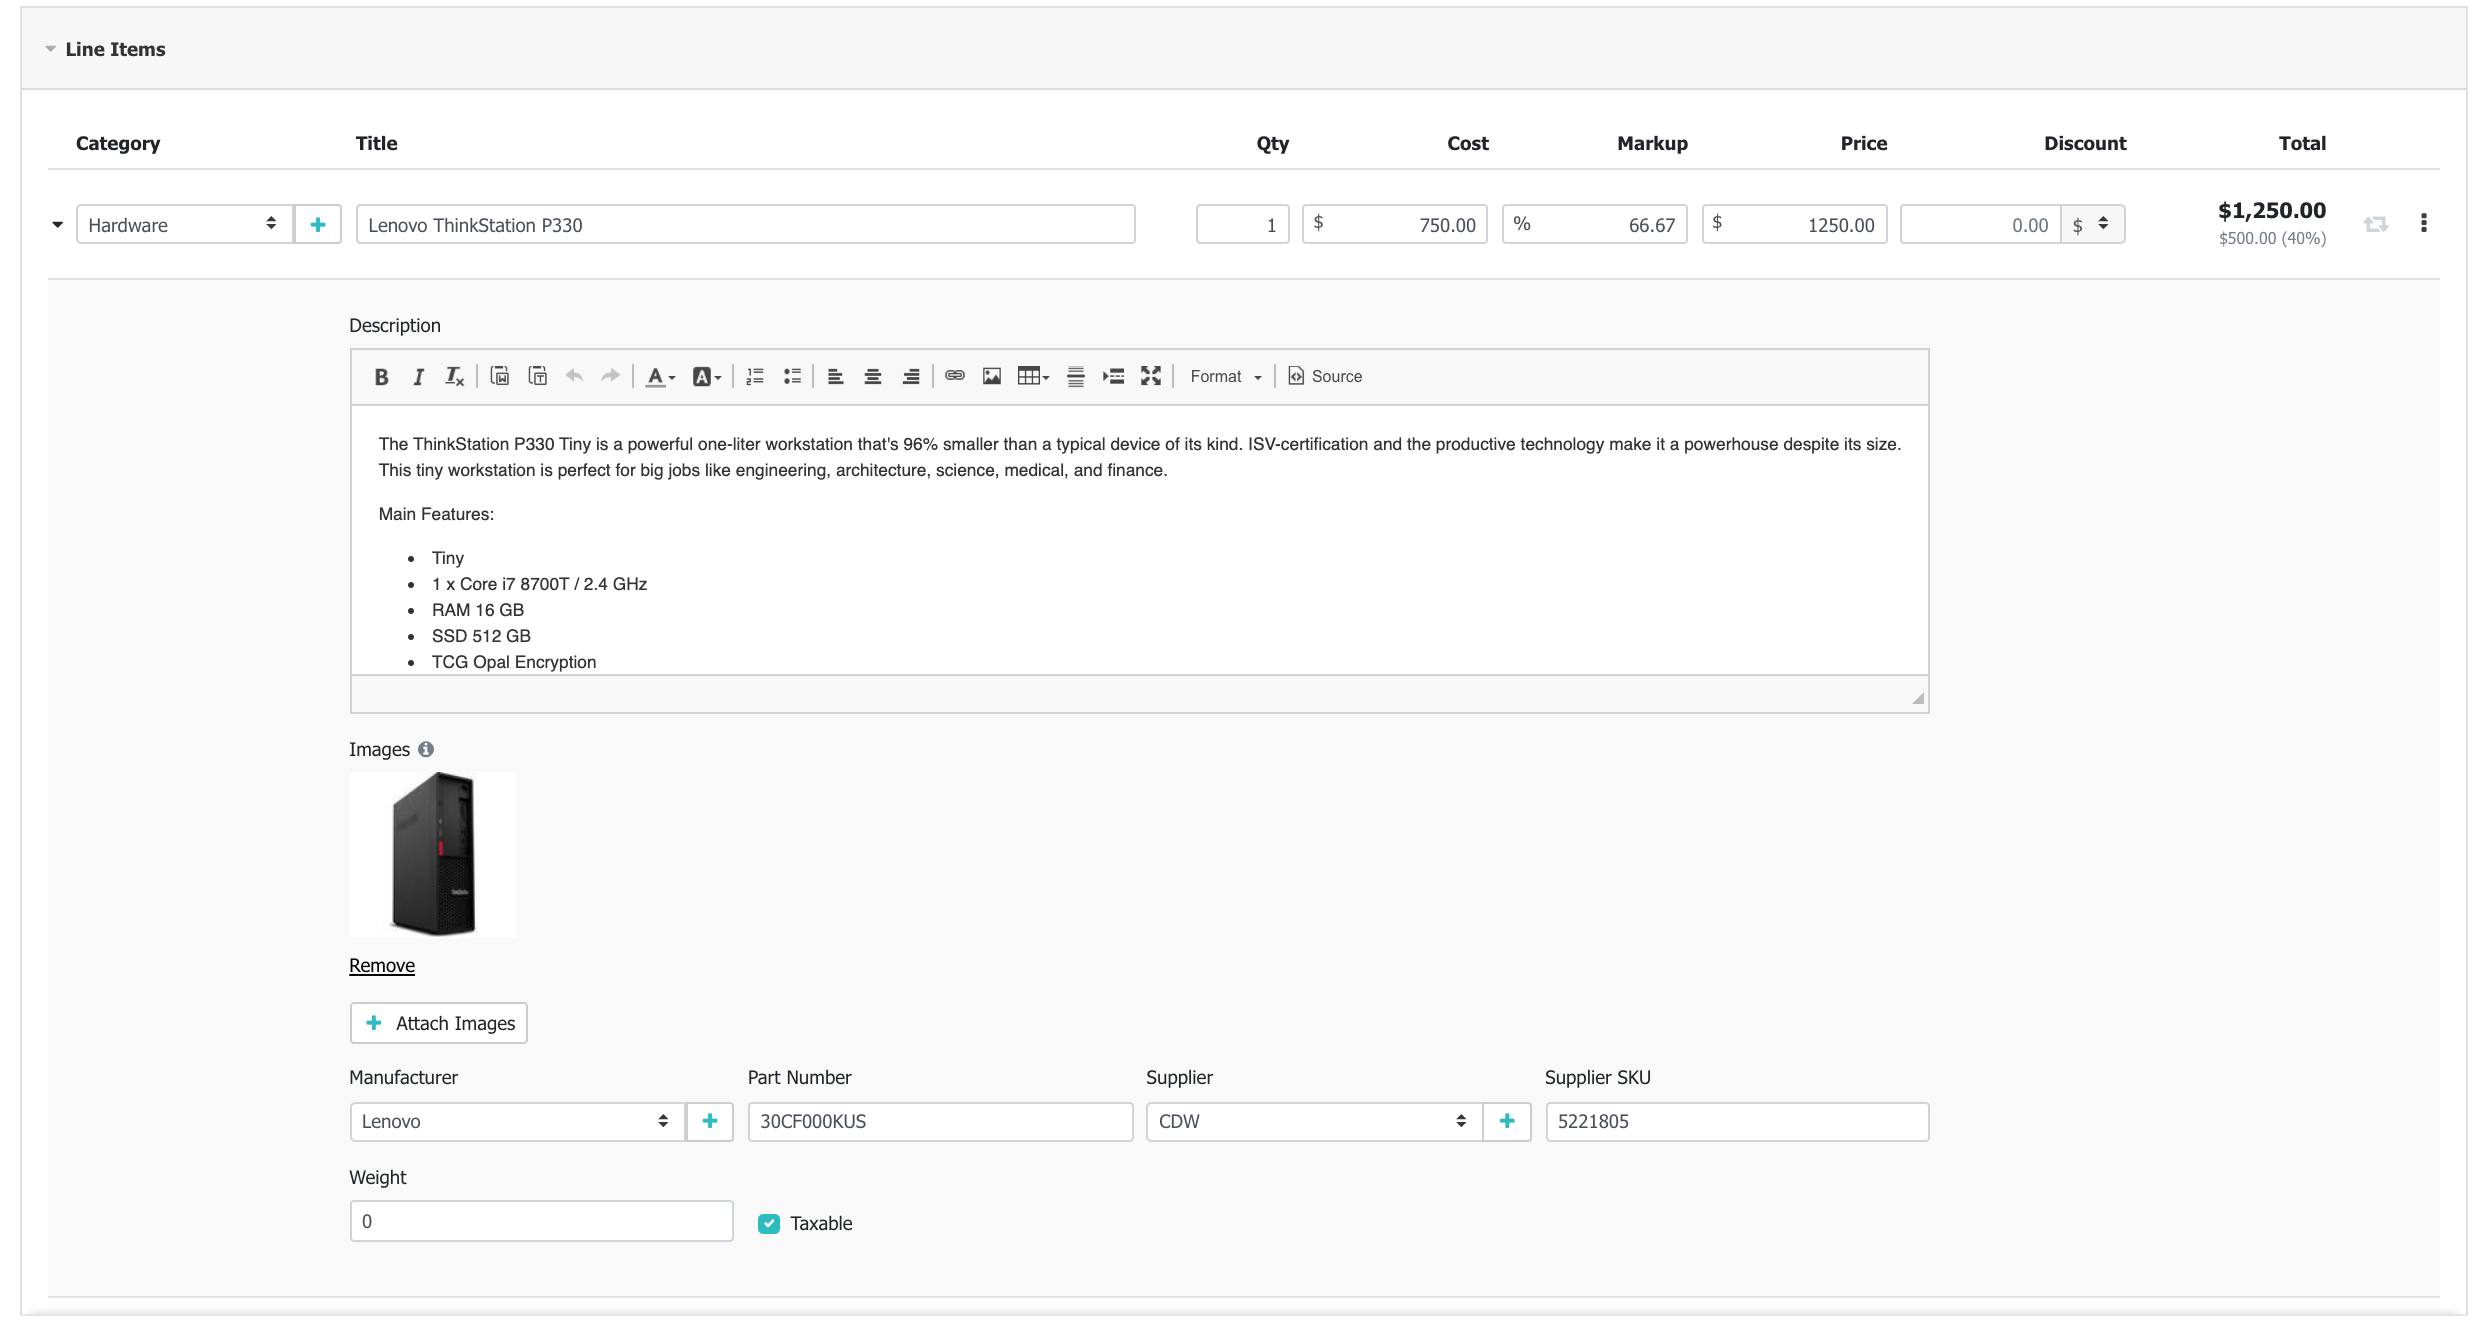Screen dimensions: 2484x1328
Task: Grab the editor resize handle corner
Action: pos(1917,698)
